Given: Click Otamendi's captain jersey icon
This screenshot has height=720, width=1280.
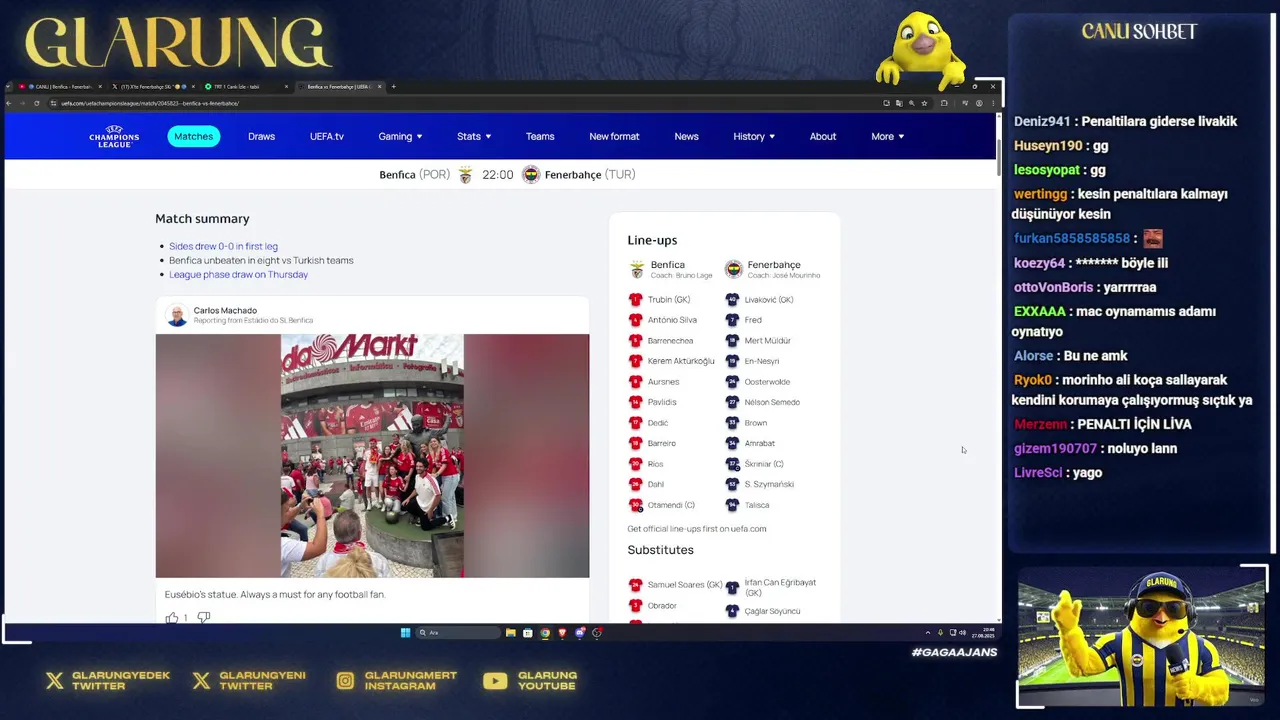Looking at the screenshot, I should (635, 505).
